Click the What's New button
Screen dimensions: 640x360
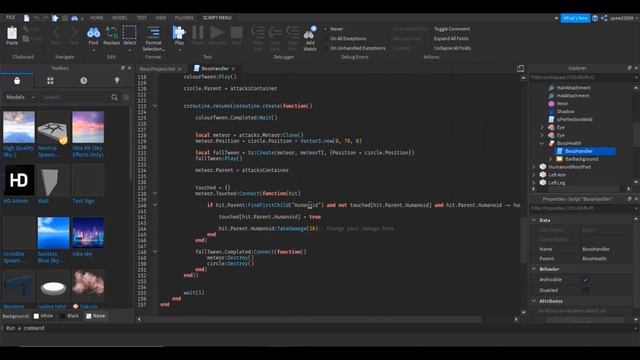click(x=575, y=18)
